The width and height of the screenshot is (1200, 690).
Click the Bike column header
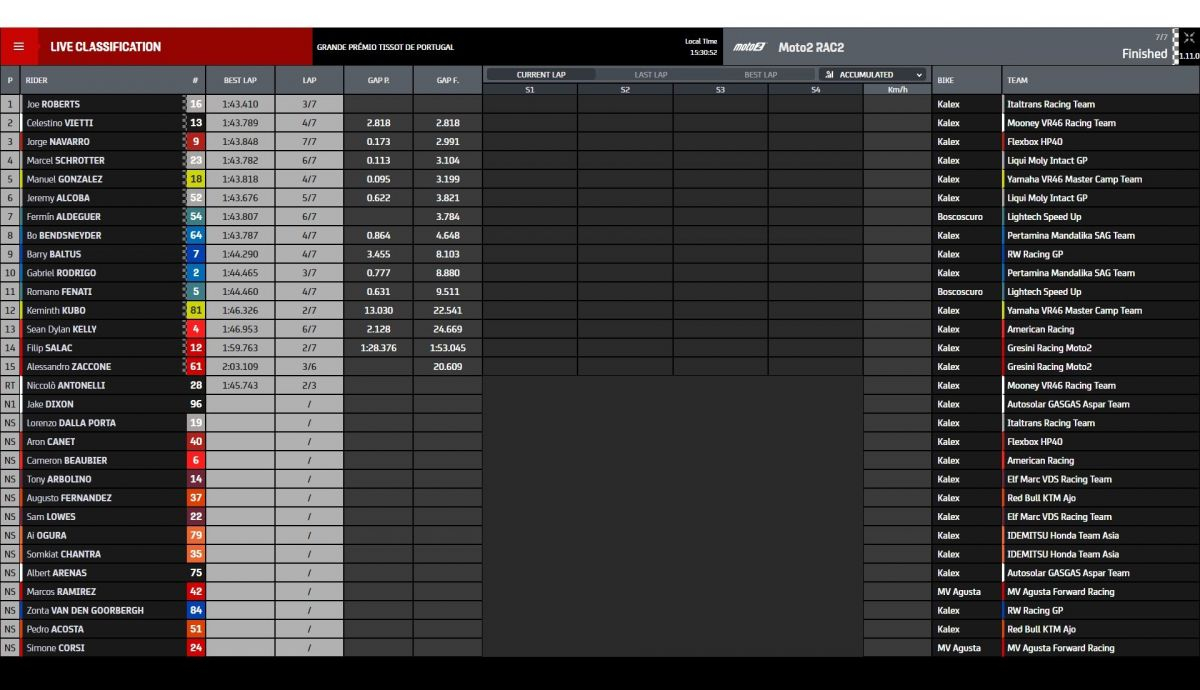click(x=966, y=80)
